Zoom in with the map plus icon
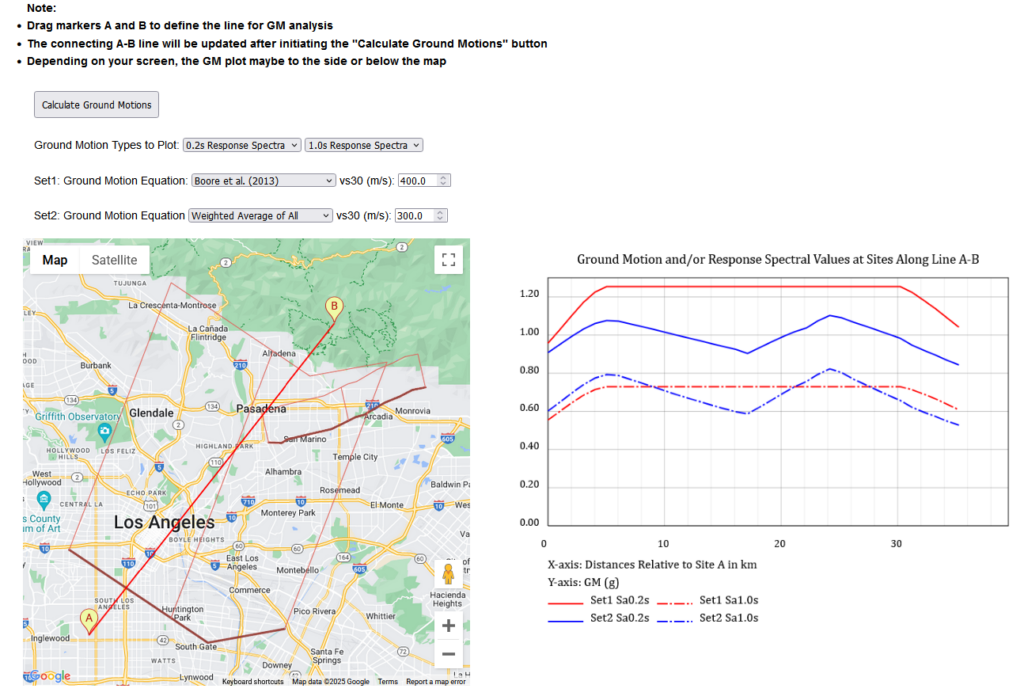 (x=449, y=626)
